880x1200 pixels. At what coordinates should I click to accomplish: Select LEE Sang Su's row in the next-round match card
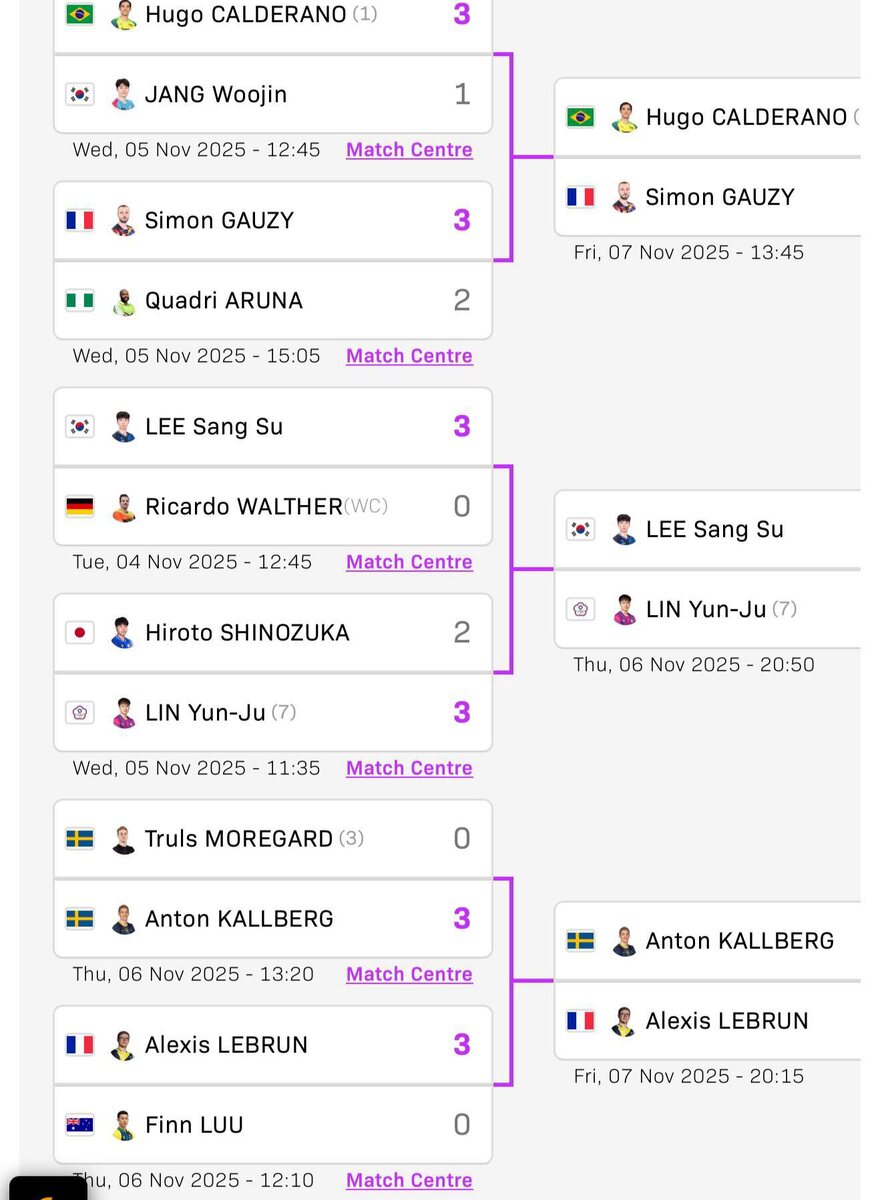tap(707, 529)
